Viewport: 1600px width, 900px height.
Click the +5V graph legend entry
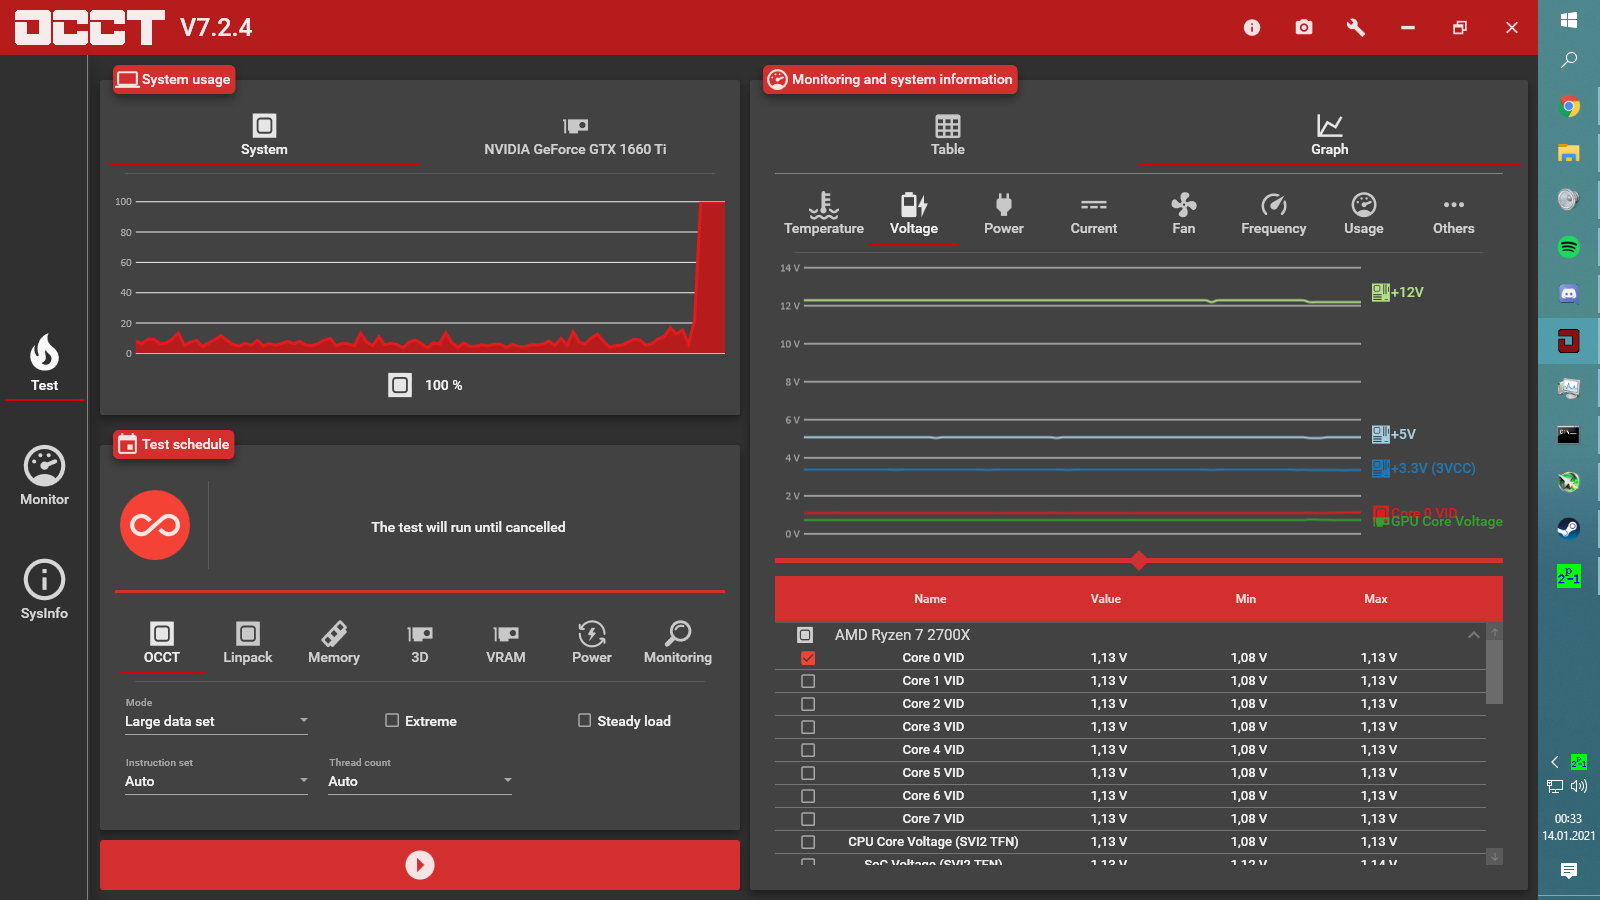1394,434
